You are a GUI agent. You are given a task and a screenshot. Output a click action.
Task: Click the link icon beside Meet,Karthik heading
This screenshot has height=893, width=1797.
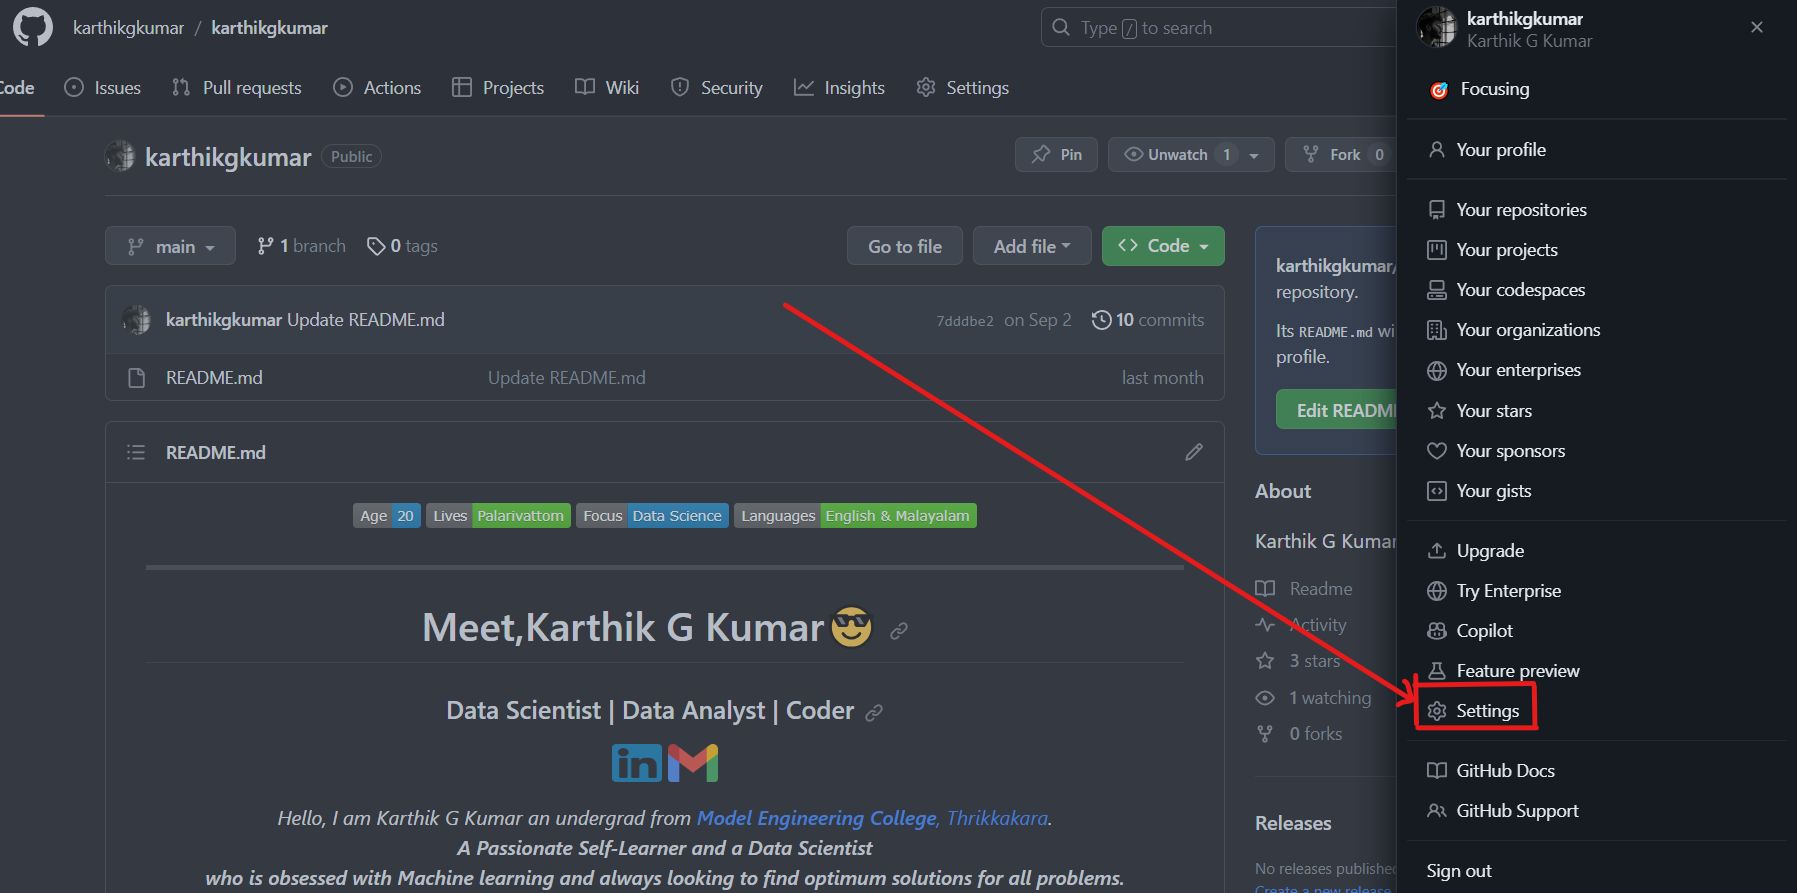(899, 630)
